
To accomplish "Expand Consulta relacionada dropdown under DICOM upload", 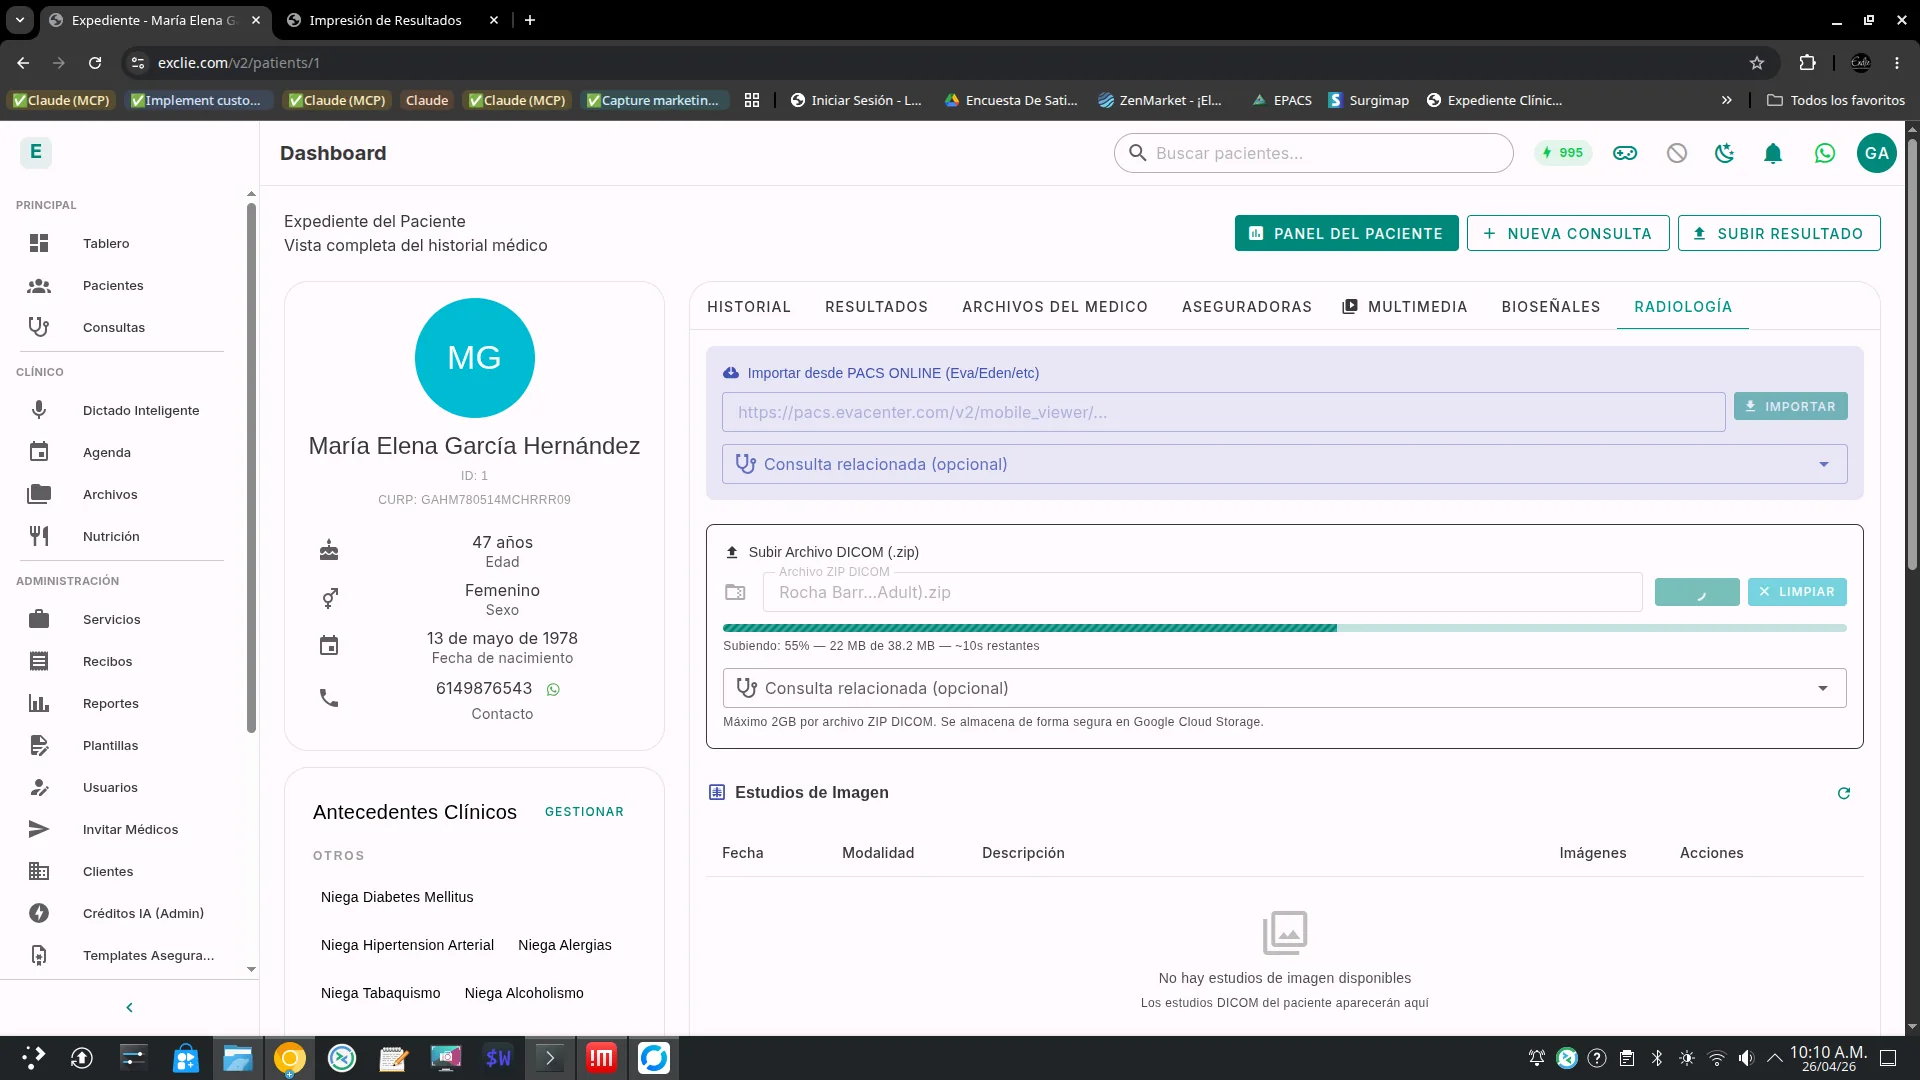I will [1284, 688].
